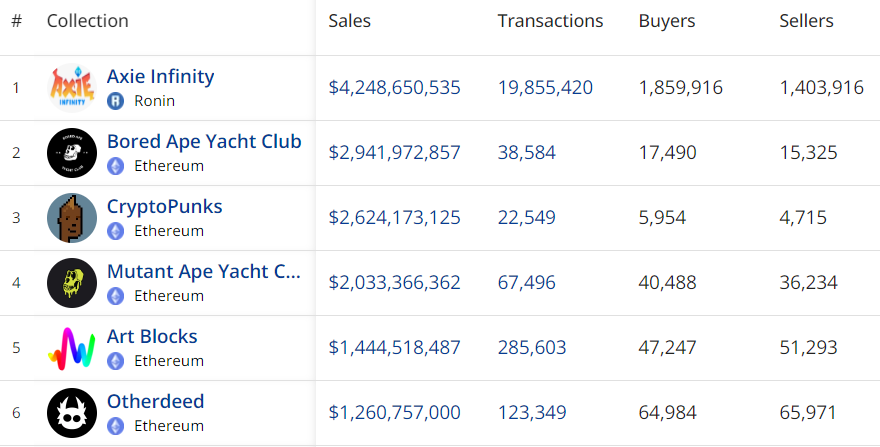
Task: Click the CryptoPunks avatar thumbnail
Action: click(72, 218)
